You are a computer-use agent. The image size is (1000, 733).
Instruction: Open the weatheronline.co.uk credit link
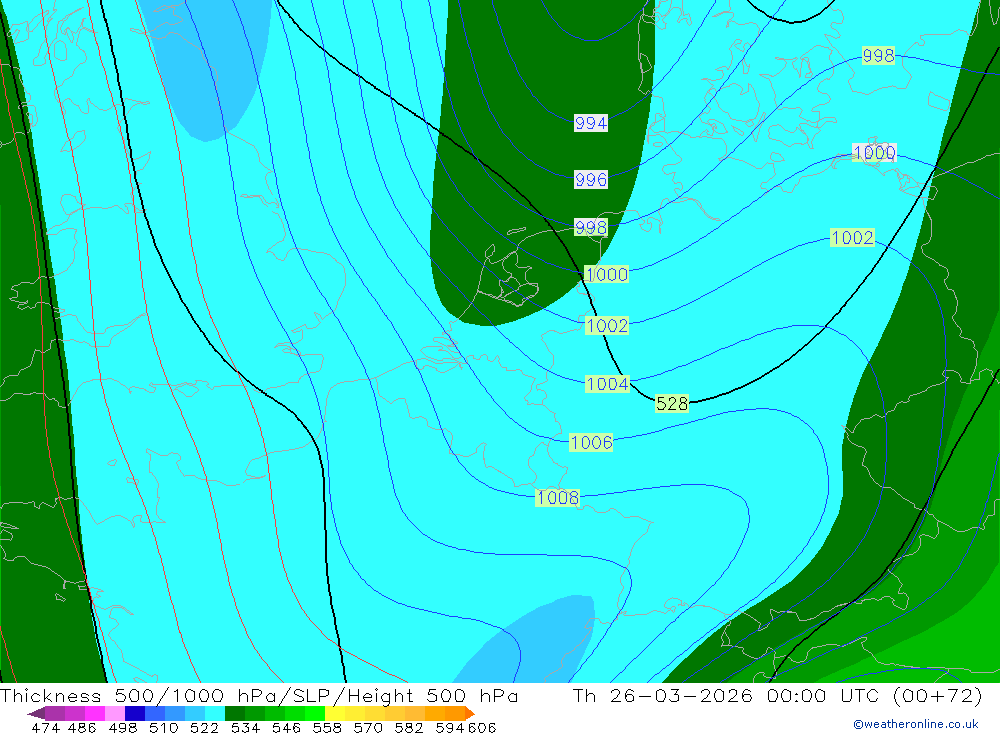point(916,724)
